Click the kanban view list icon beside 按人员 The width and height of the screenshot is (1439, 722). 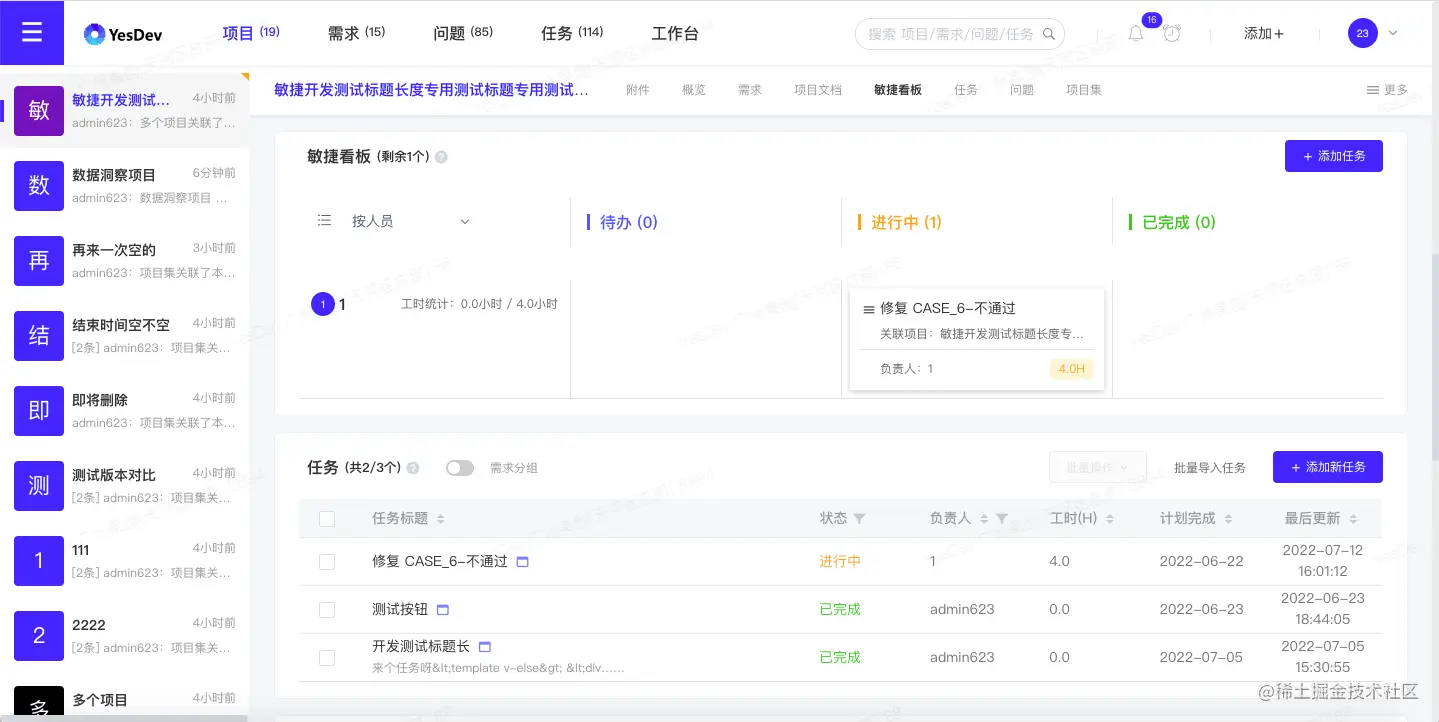(x=323, y=221)
